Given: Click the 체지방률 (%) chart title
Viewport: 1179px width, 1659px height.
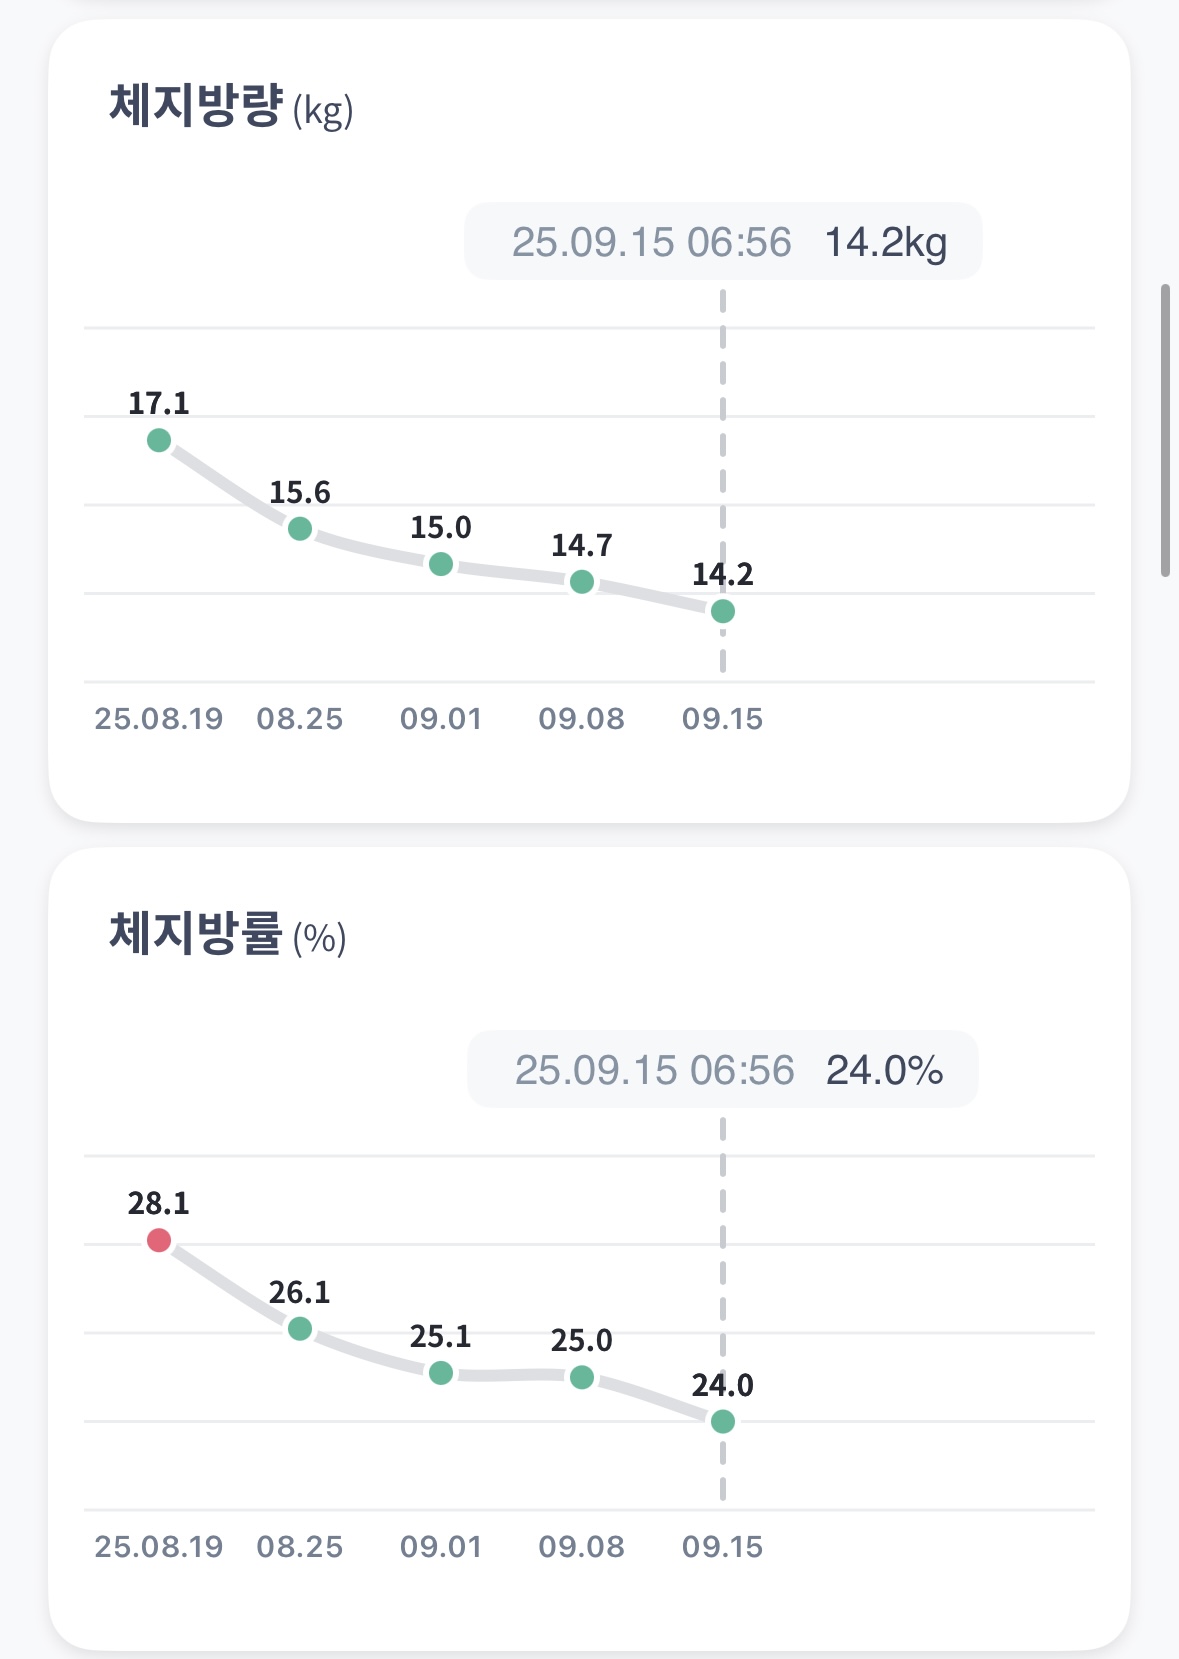Looking at the screenshot, I should [x=228, y=935].
